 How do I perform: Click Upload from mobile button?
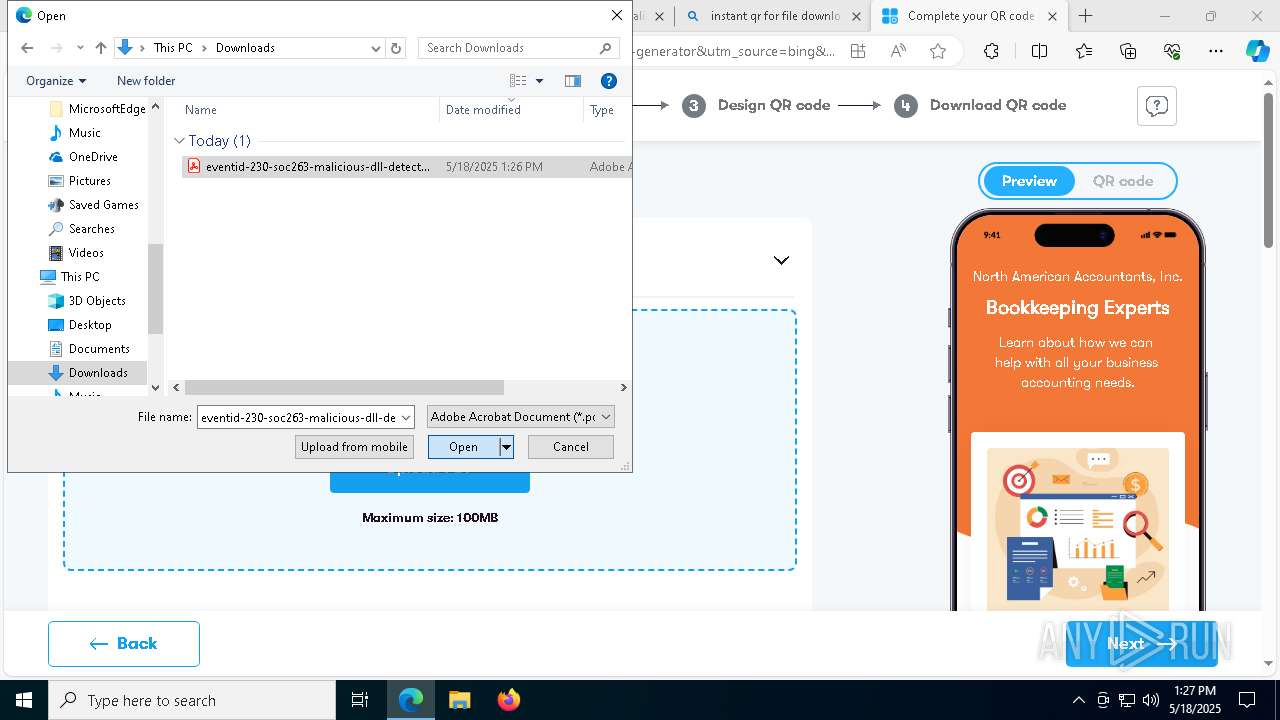coord(354,447)
